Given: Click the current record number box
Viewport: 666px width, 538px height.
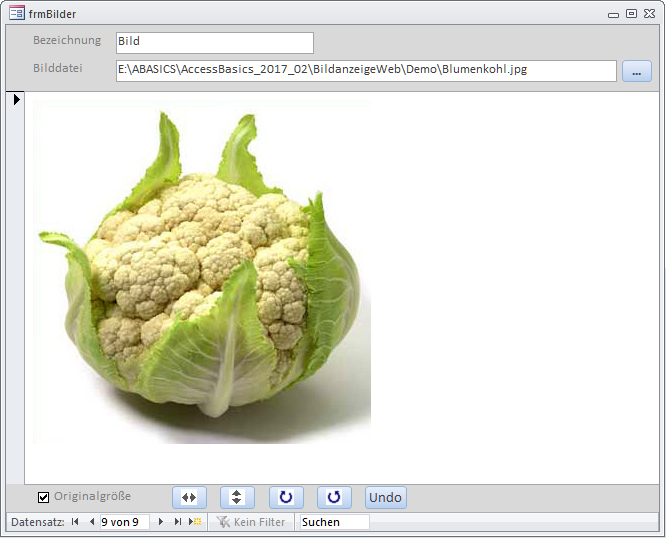Looking at the screenshot, I should coord(124,522).
